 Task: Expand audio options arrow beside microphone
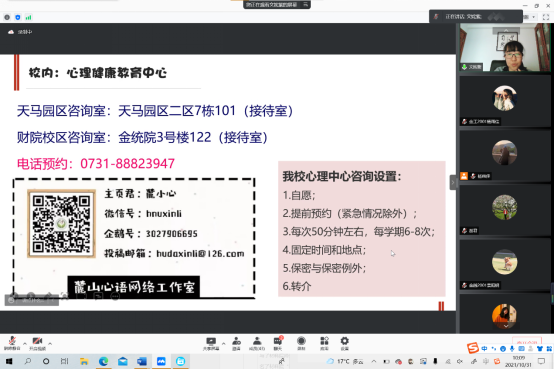pos(25,343)
